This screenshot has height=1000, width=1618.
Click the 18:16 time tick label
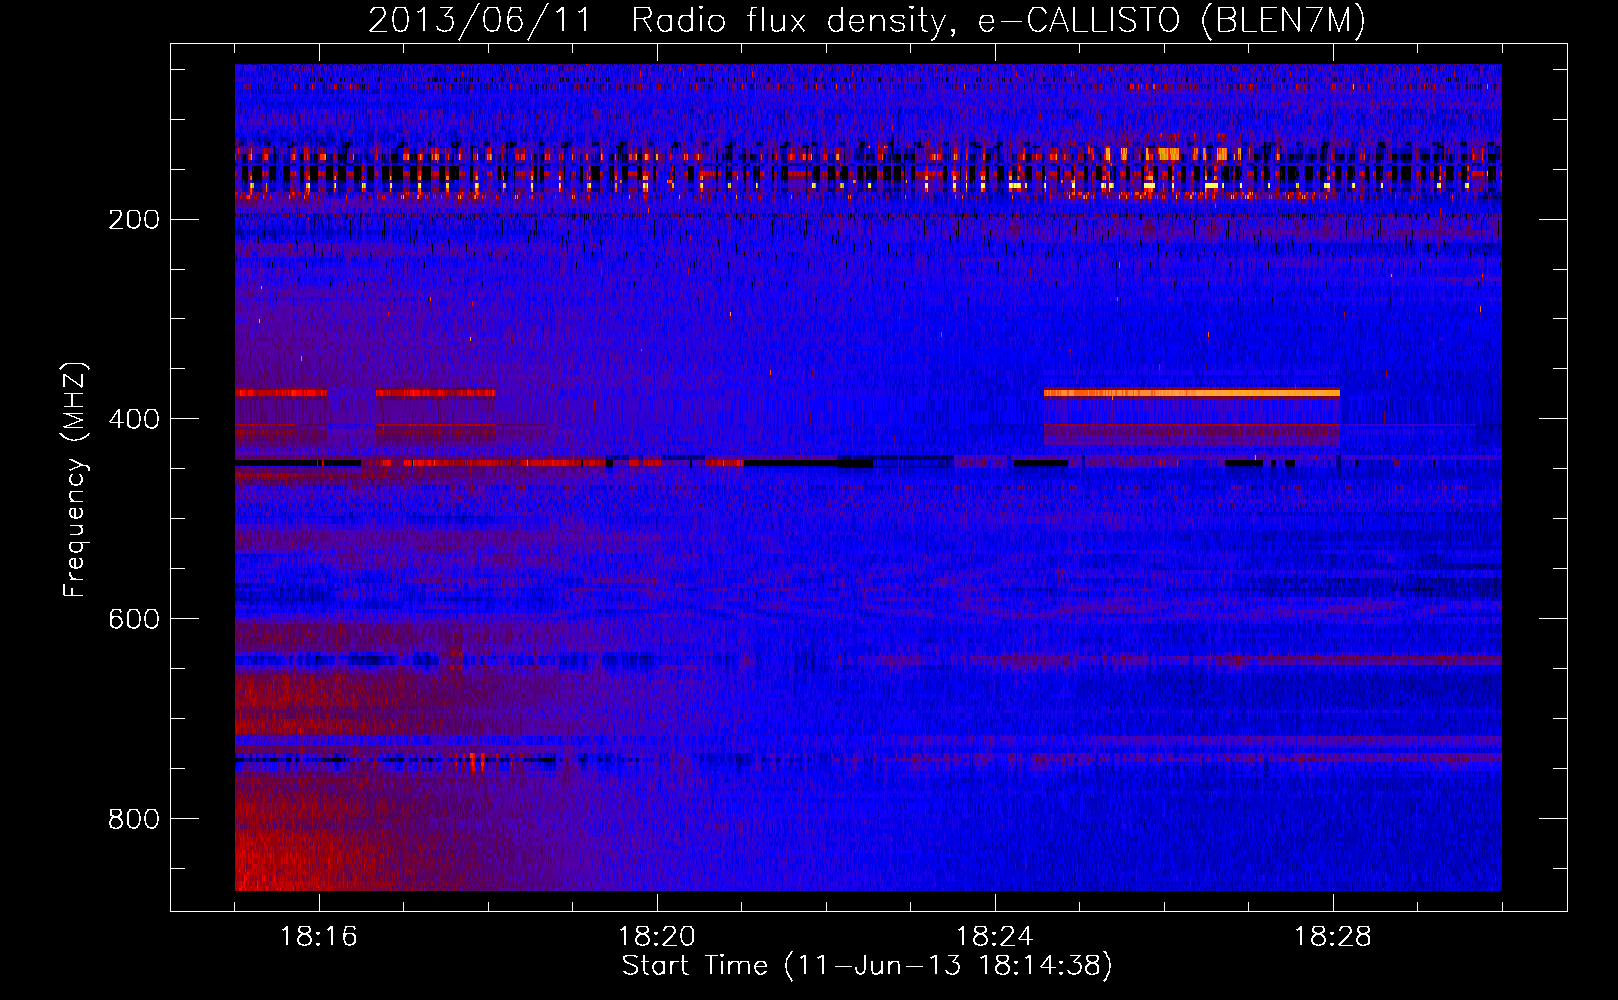click(319, 937)
